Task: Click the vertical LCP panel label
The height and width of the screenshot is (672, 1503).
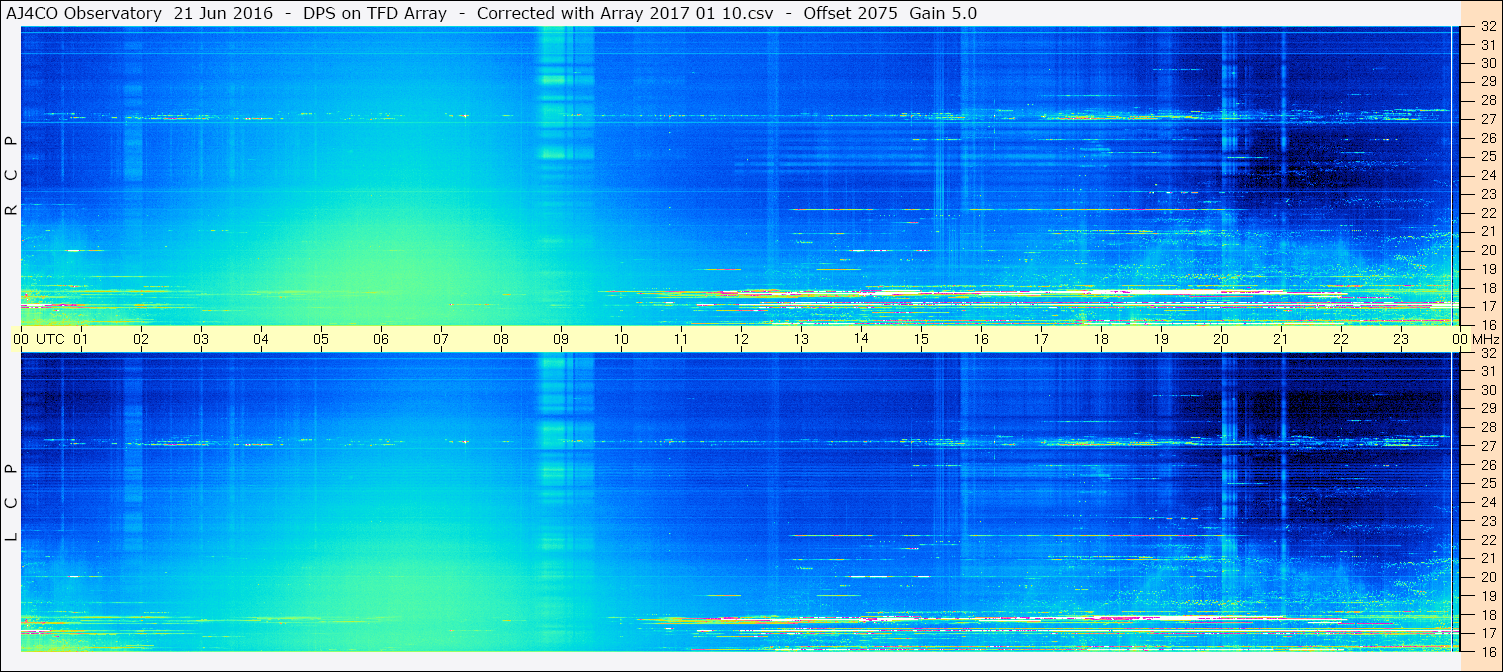Action: click(x=11, y=503)
